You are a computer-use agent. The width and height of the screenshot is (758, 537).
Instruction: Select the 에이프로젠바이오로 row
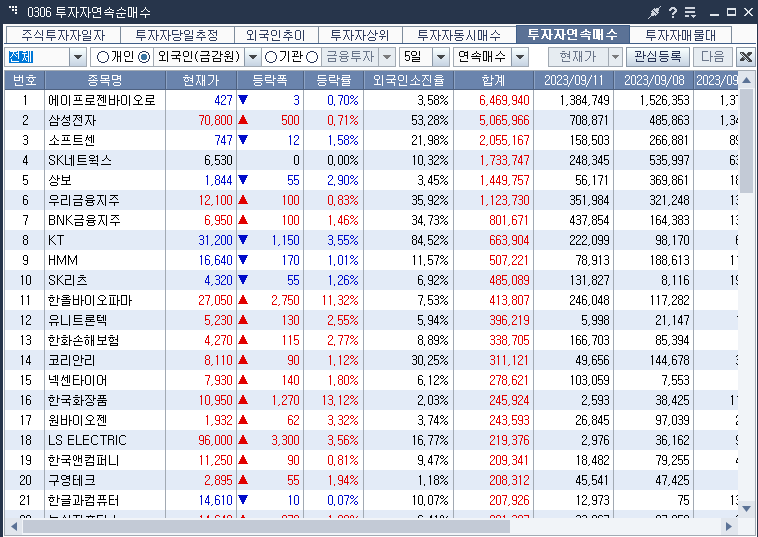371,100
